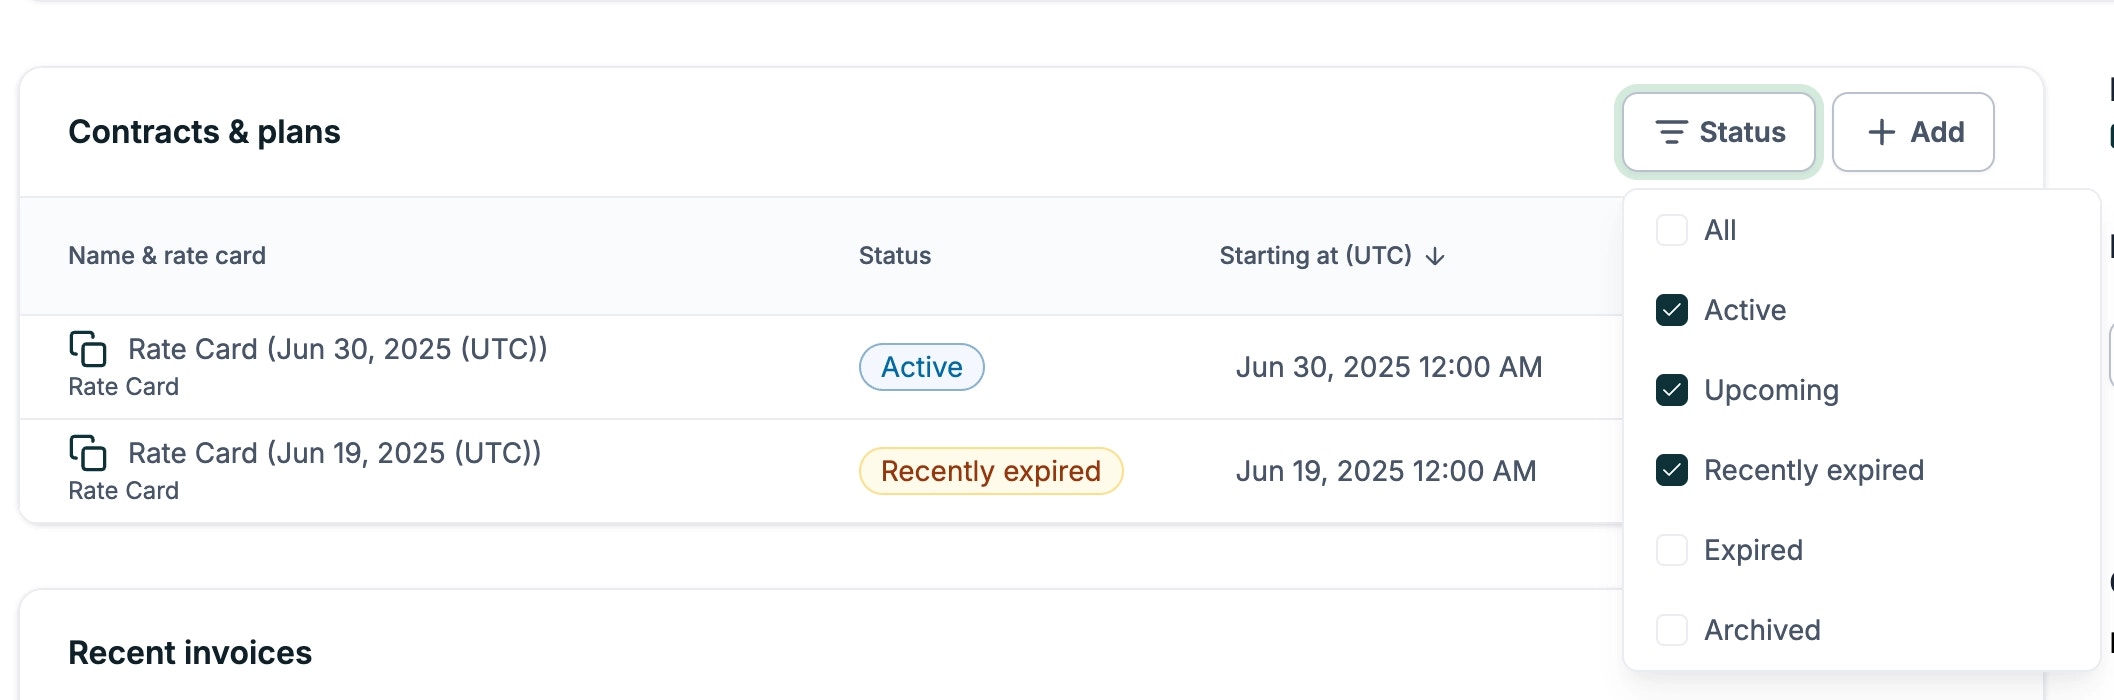Screen dimensions: 2114x700
Task: Open the Add menu
Action: point(1913,131)
